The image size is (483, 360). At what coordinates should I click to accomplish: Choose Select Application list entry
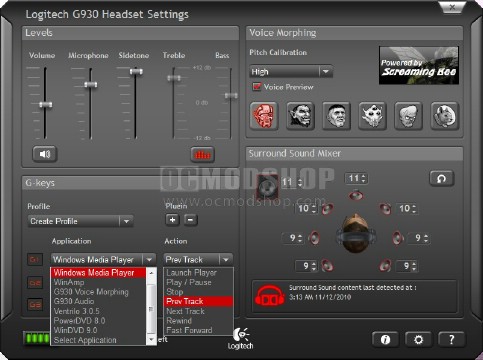[x=98, y=340]
